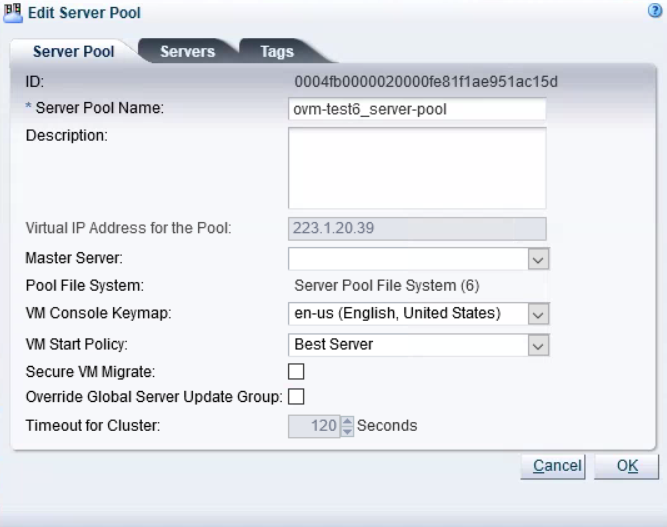This screenshot has width=667, height=527.
Task: Click the Server Pool Name text field
Action: click(417, 109)
